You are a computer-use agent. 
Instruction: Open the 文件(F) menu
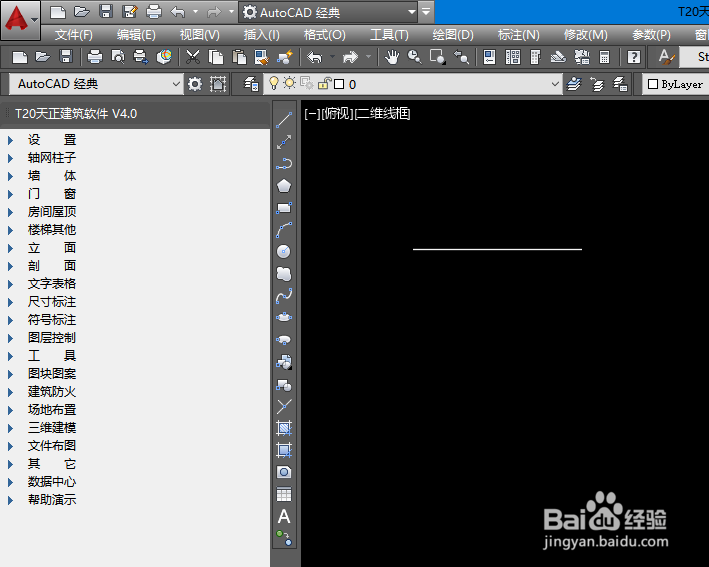(x=74, y=35)
